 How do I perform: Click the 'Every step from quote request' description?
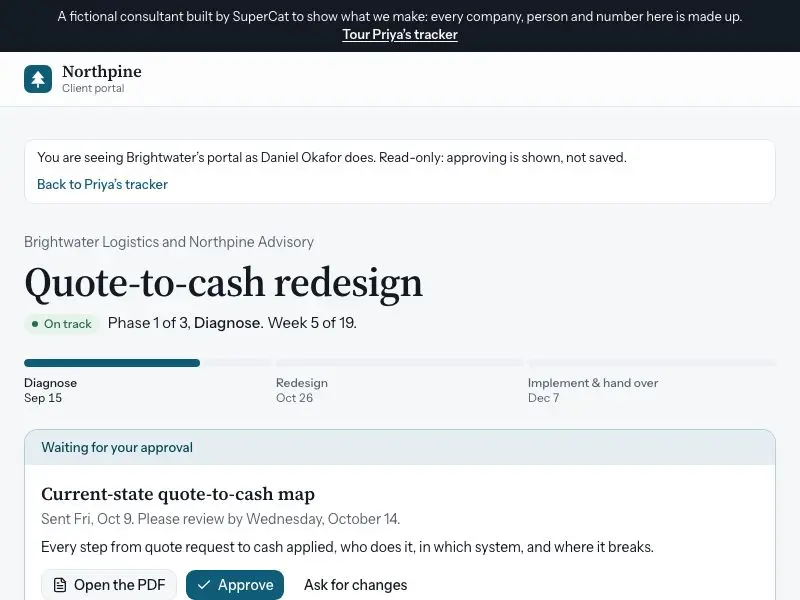[347, 547]
